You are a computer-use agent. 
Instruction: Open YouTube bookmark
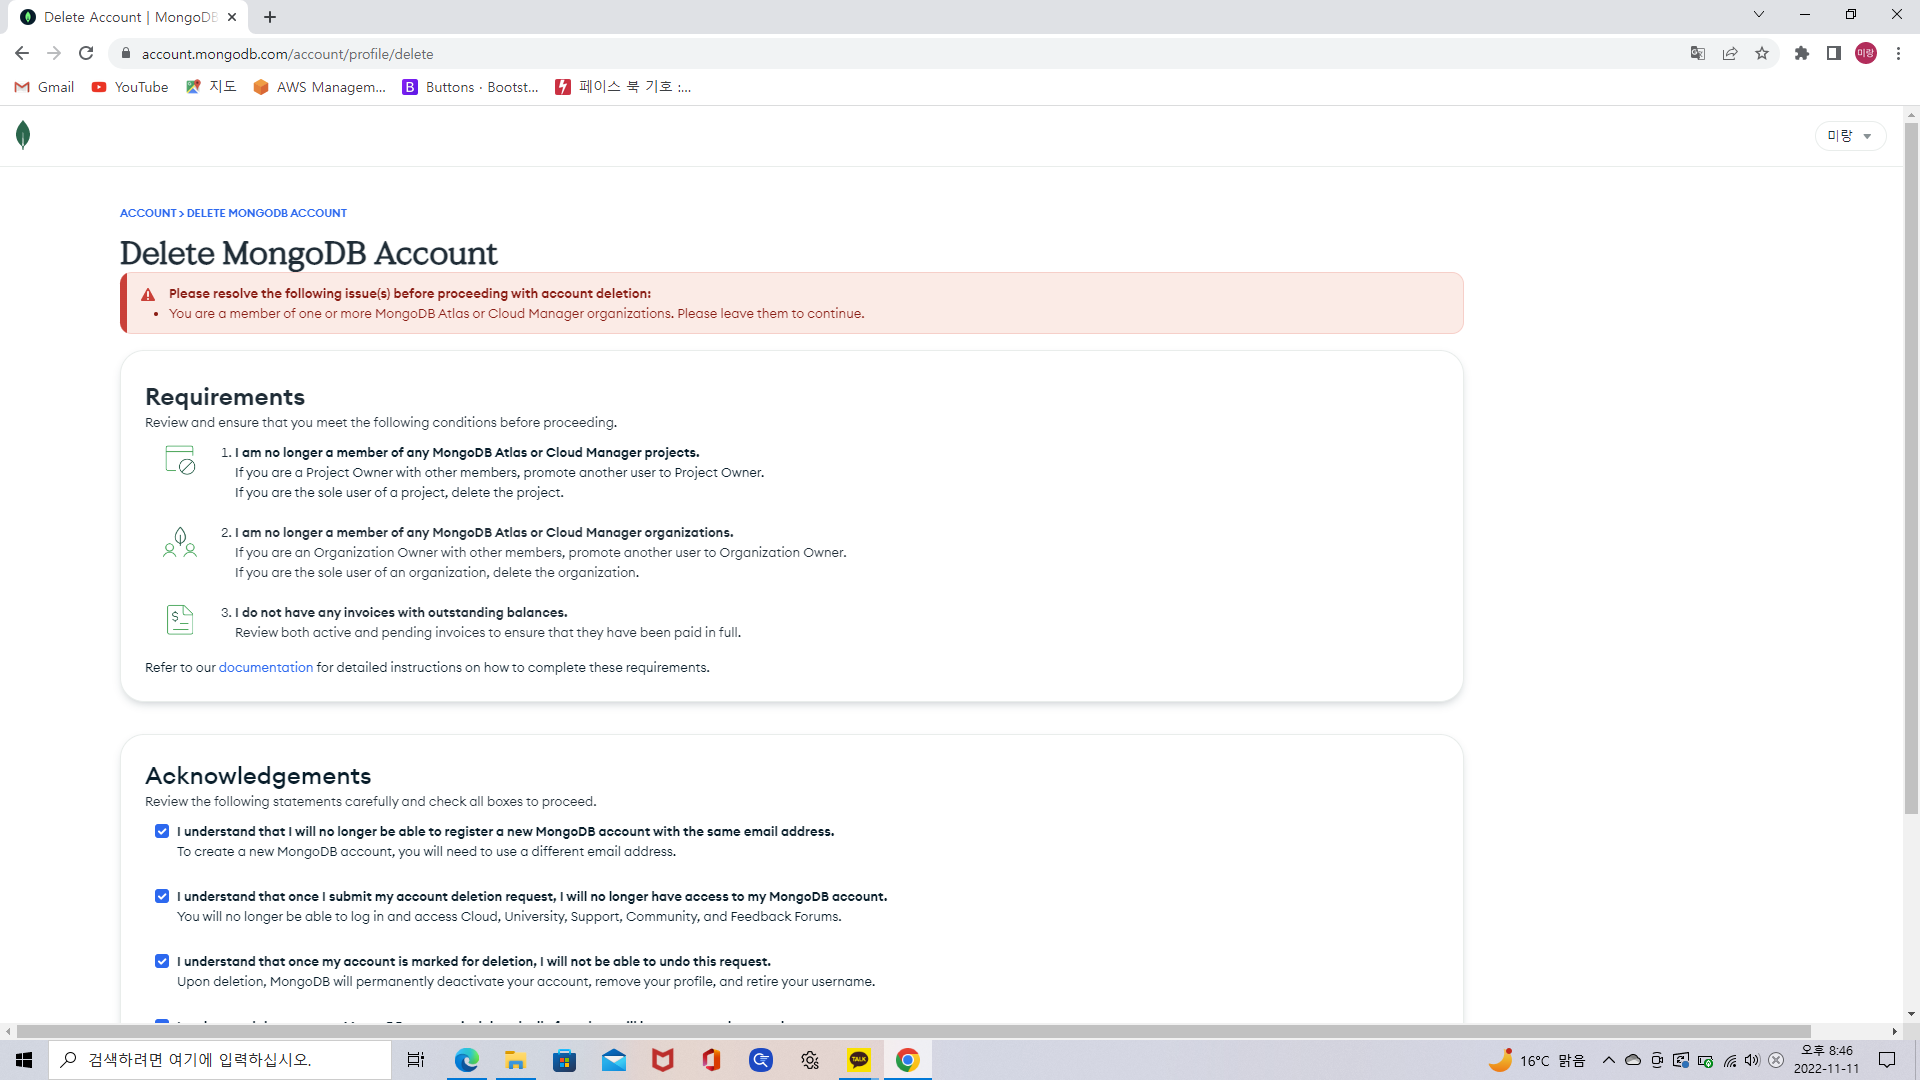click(x=130, y=87)
